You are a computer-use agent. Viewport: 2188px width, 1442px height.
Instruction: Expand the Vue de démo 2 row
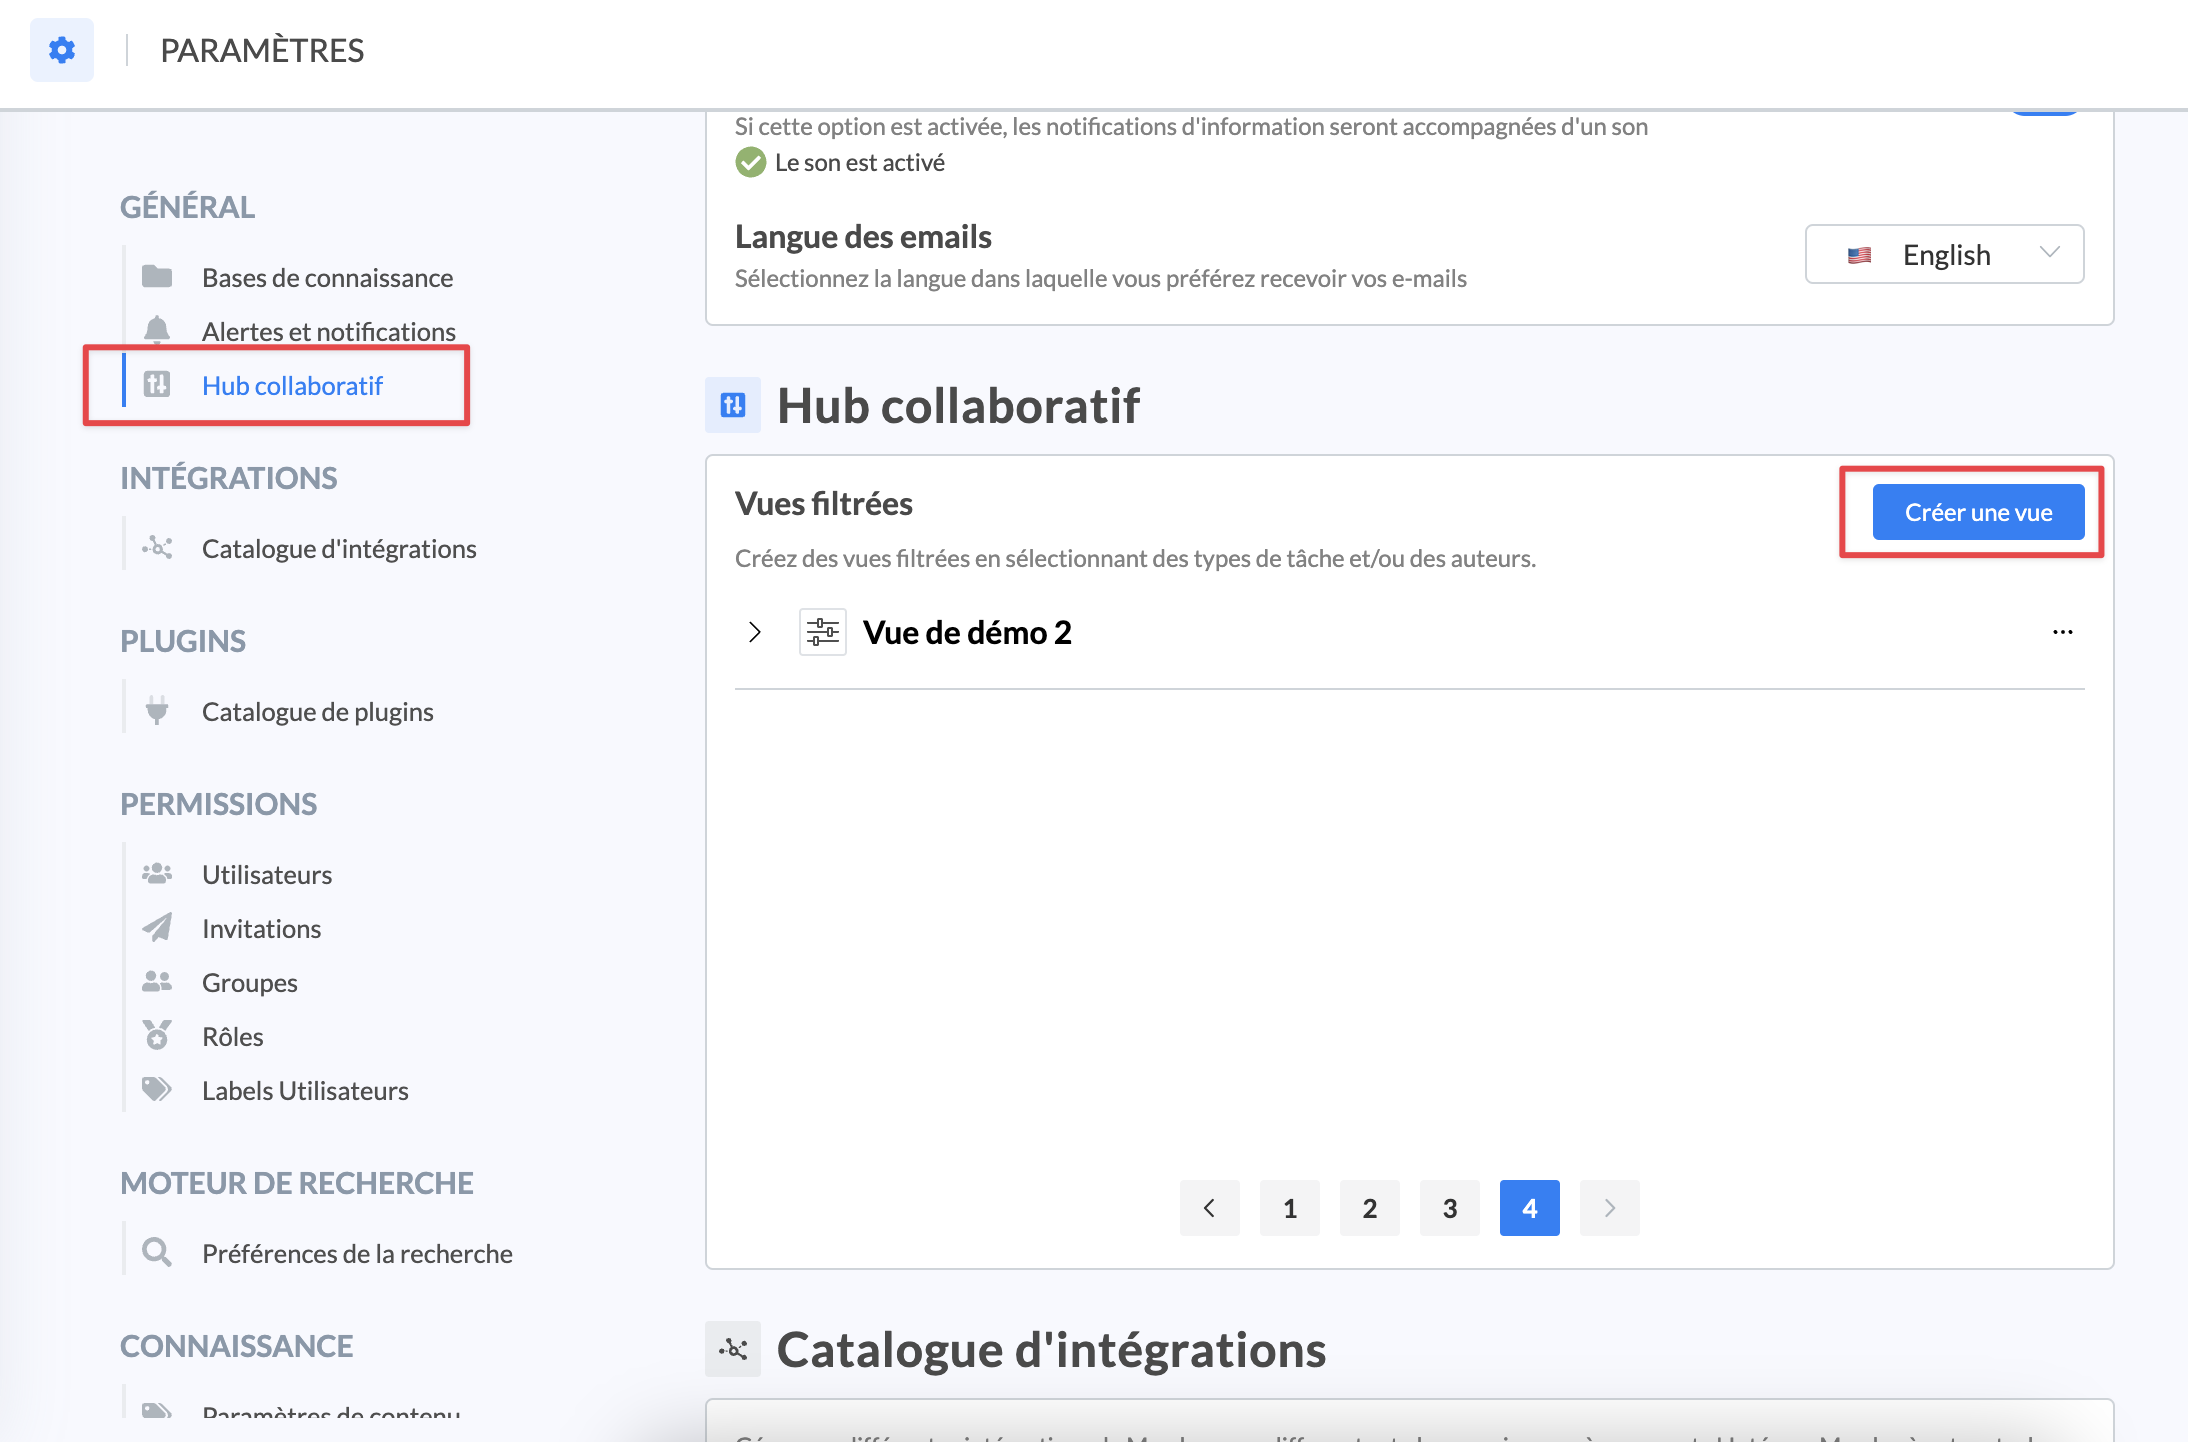[755, 632]
